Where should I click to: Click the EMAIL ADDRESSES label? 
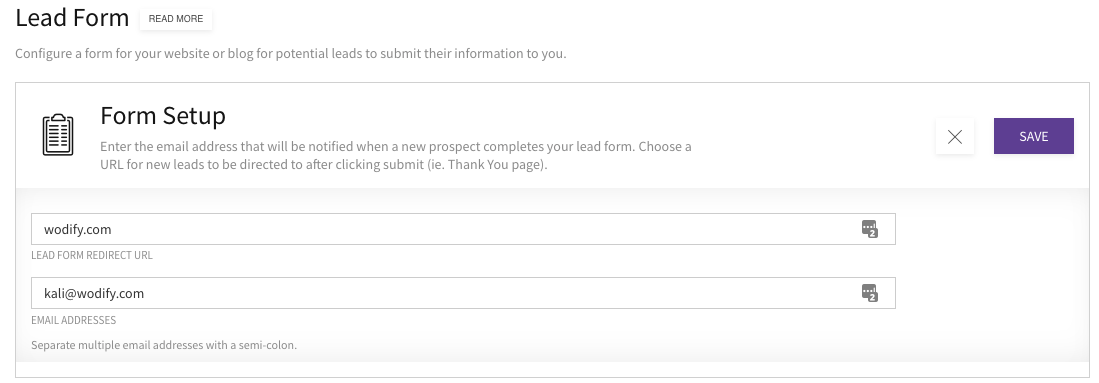74,320
